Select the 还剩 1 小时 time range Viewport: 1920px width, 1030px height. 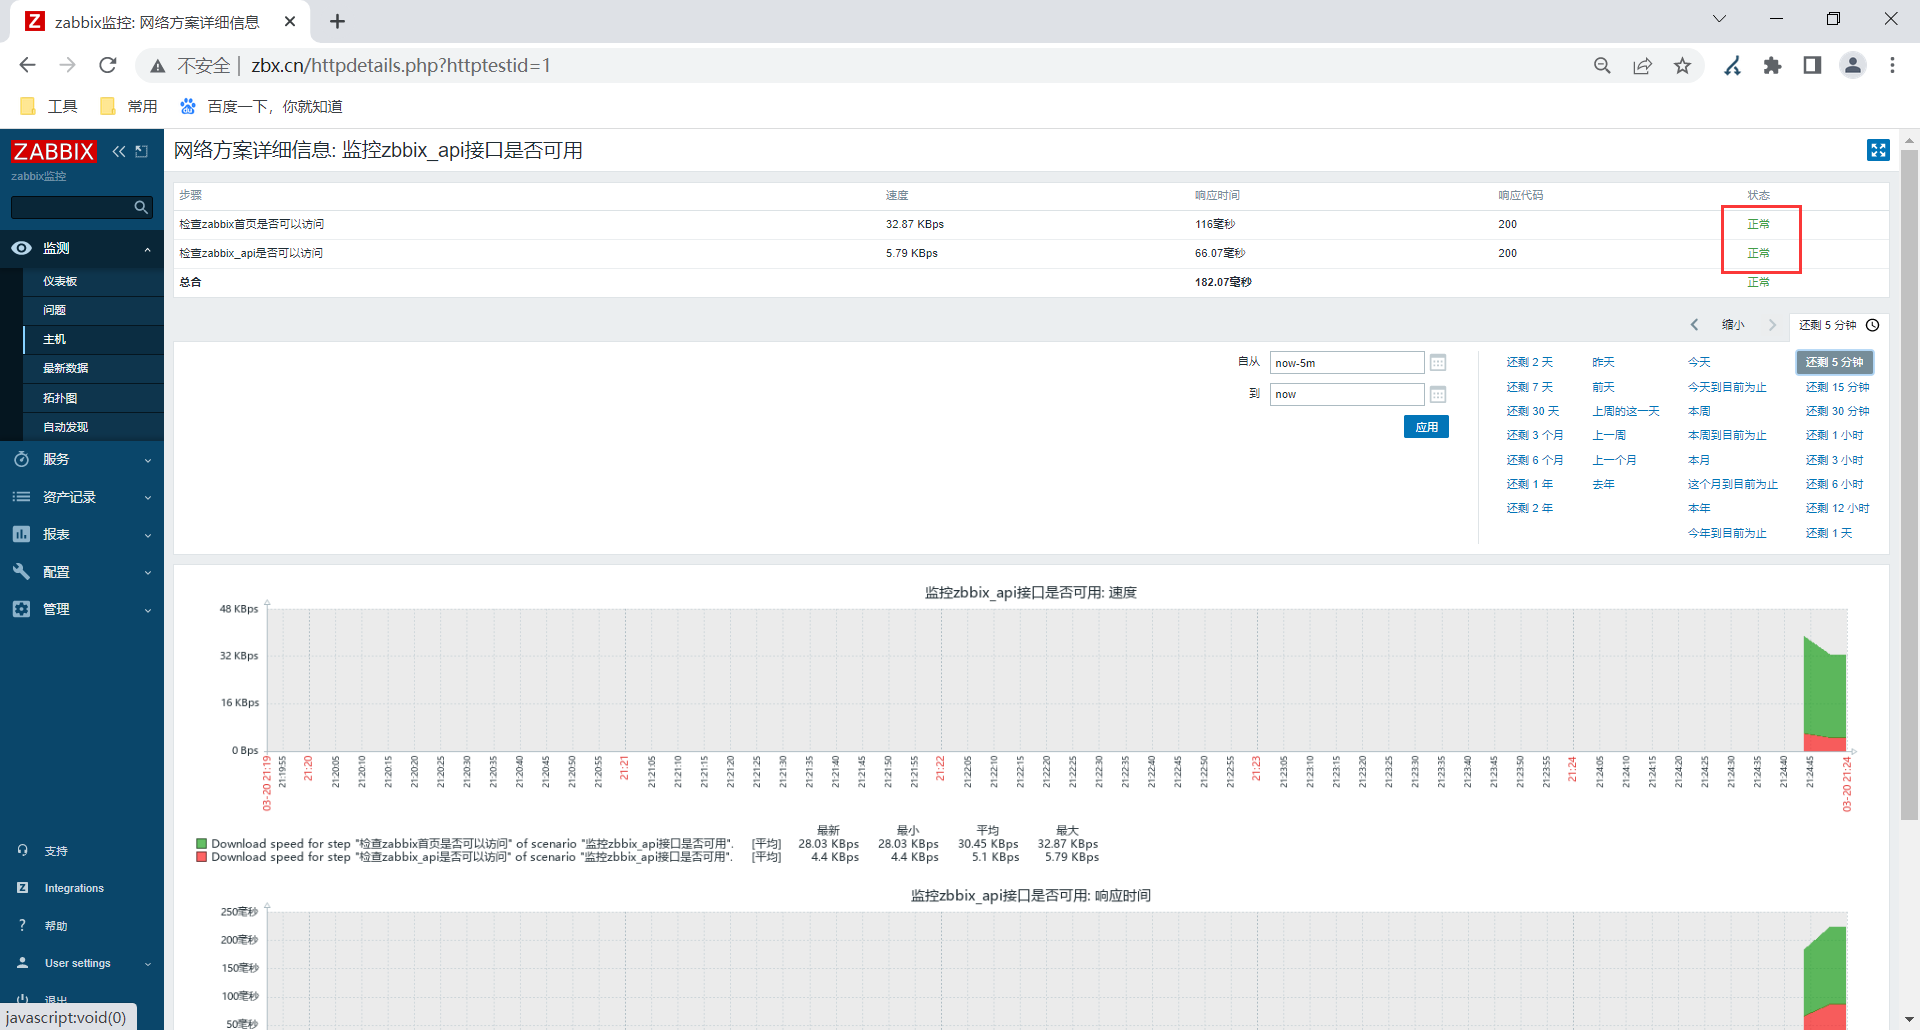click(x=1834, y=435)
